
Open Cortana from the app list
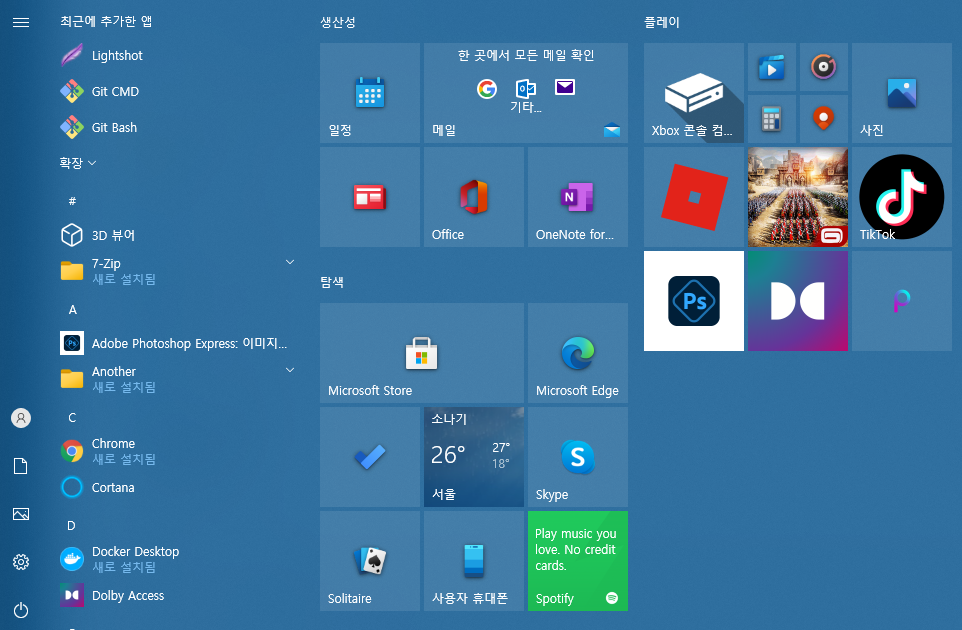[x=178, y=487]
